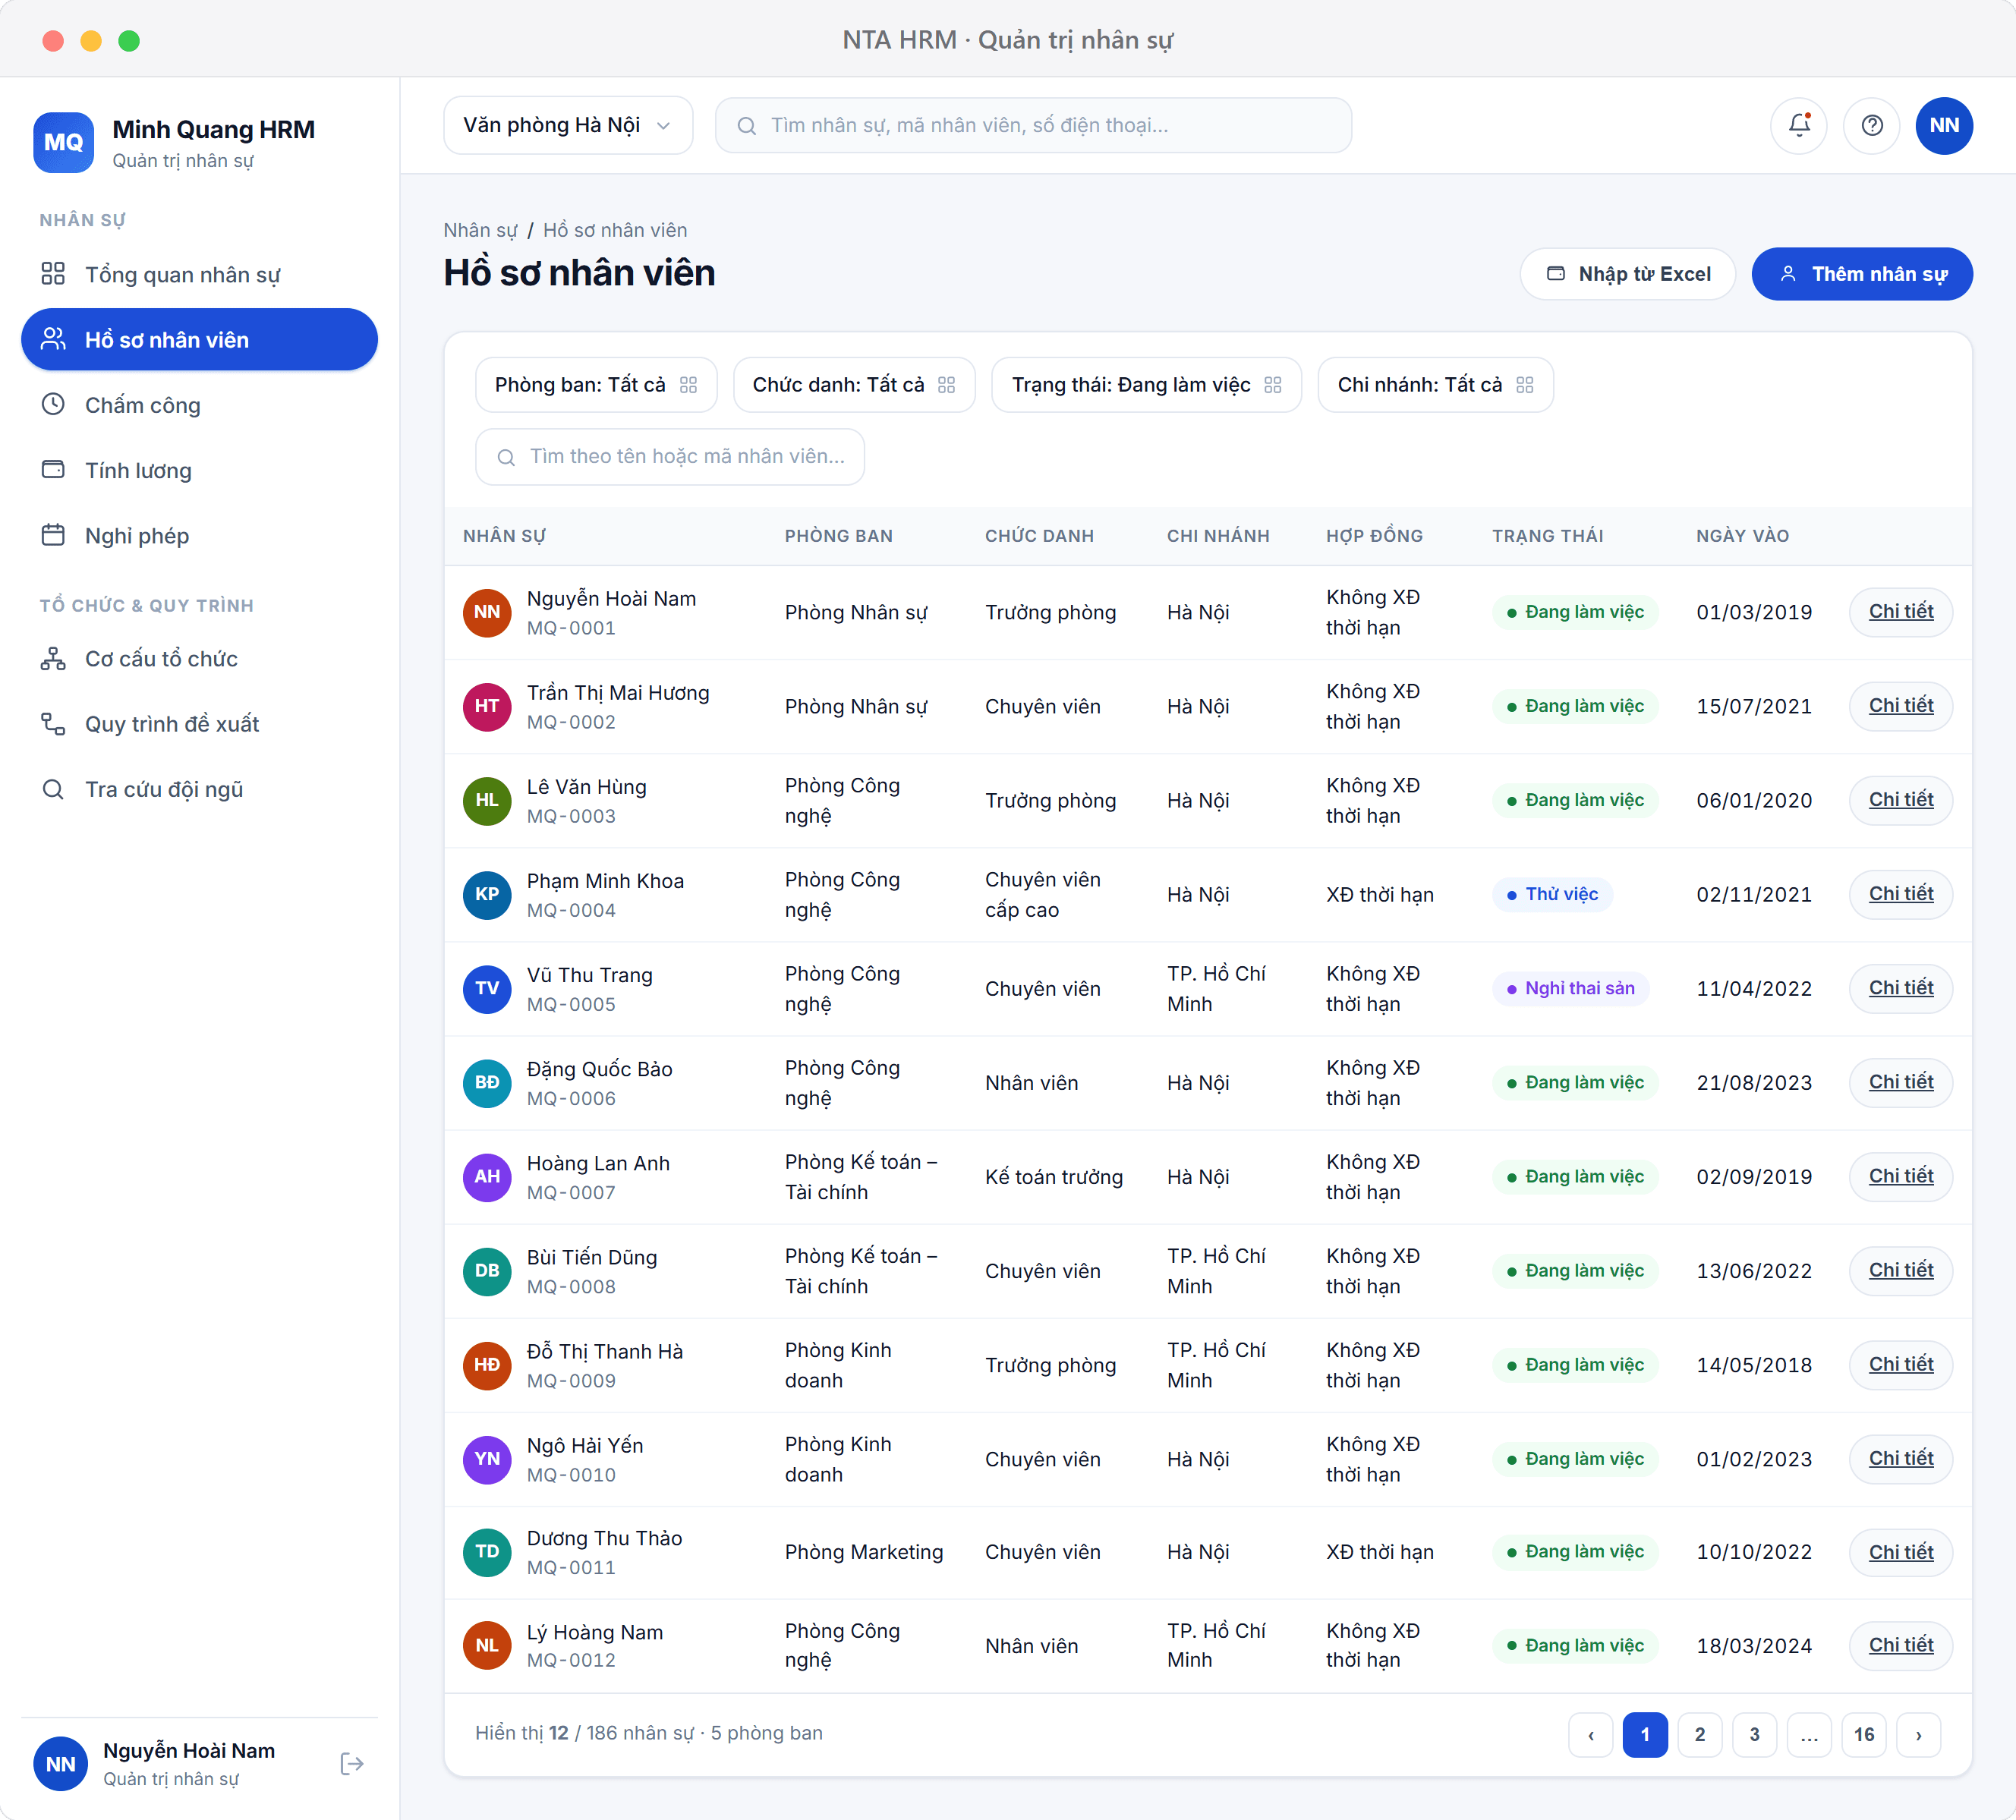Open Chi tiết for Đặng Quốc Bảo
The image size is (2016, 1820).
(x=1900, y=1082)
